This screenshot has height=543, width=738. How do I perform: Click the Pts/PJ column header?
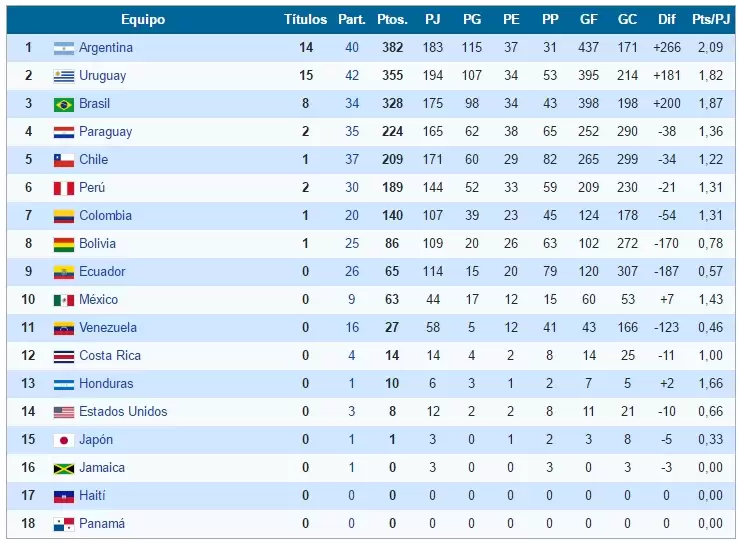point(709,20)
